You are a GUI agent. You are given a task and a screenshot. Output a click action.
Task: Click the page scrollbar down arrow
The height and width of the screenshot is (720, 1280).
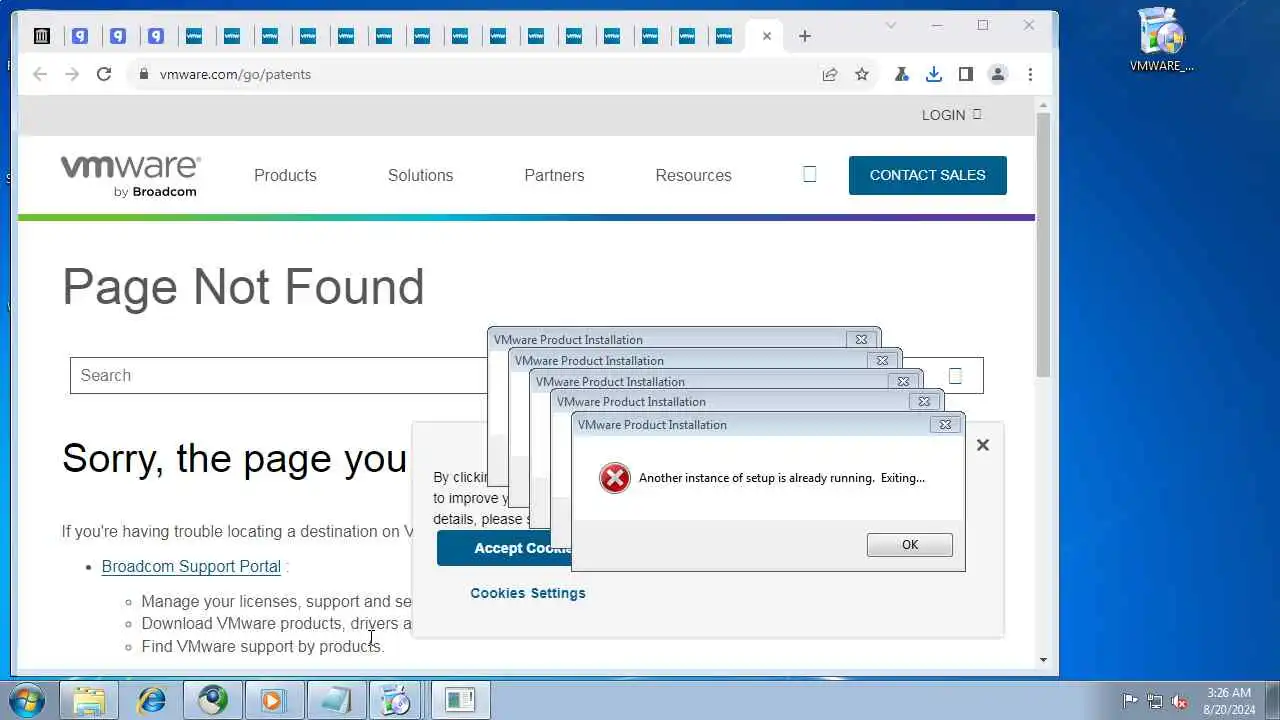(1043, 660)
